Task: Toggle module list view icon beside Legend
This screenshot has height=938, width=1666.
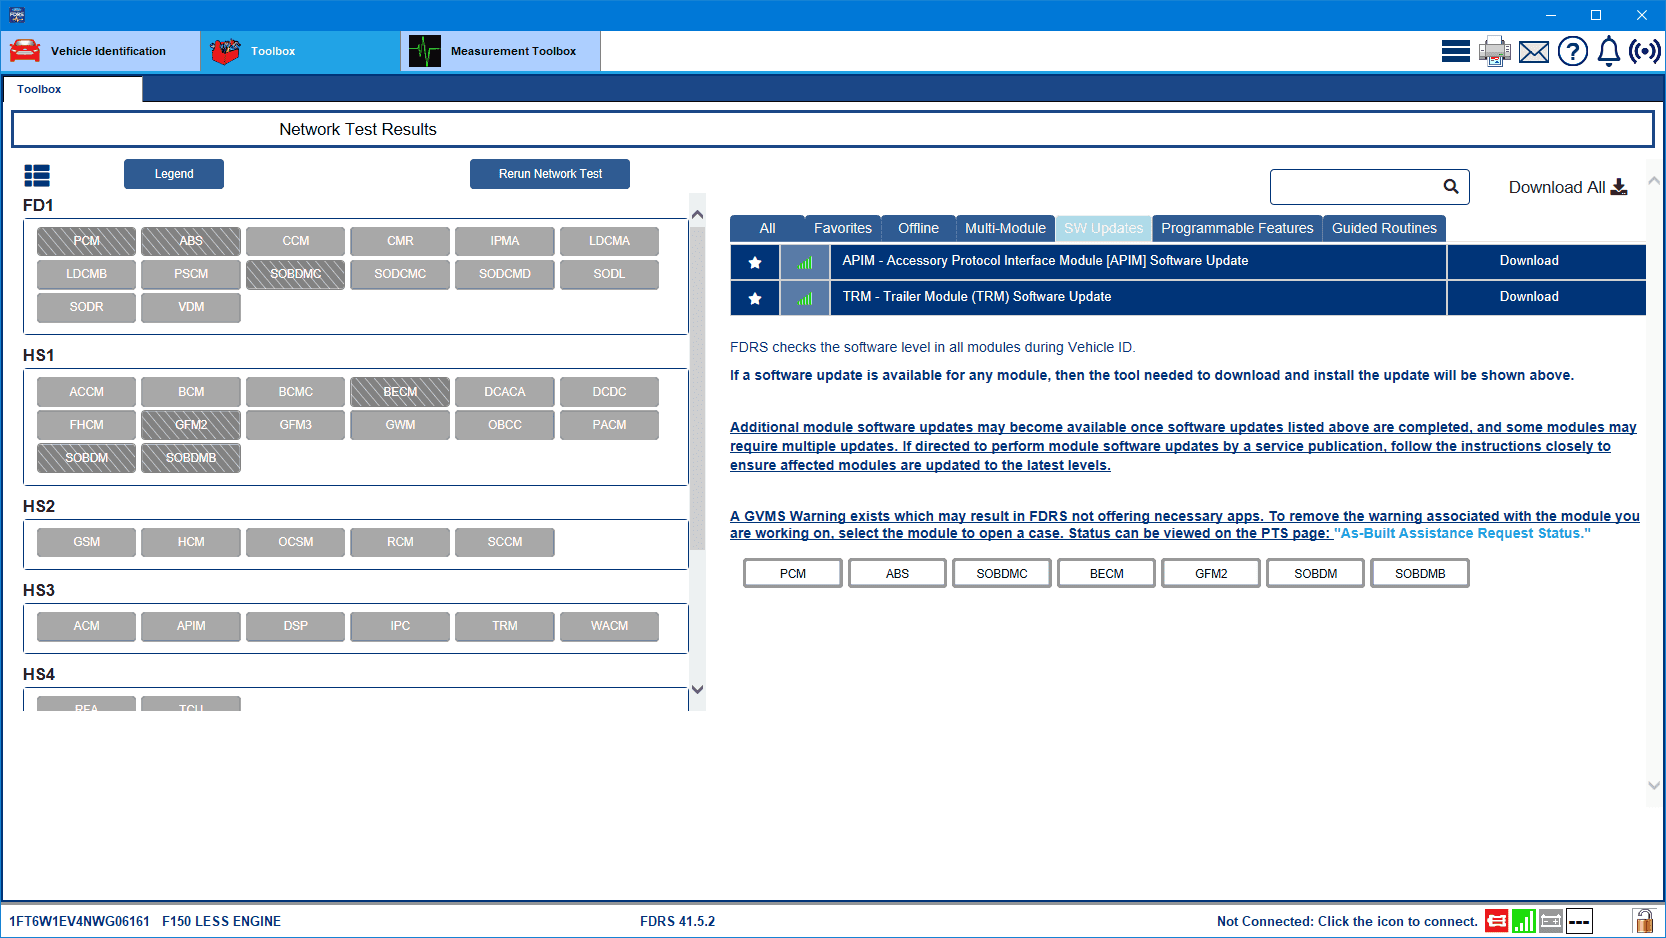Action: point(37,176)
